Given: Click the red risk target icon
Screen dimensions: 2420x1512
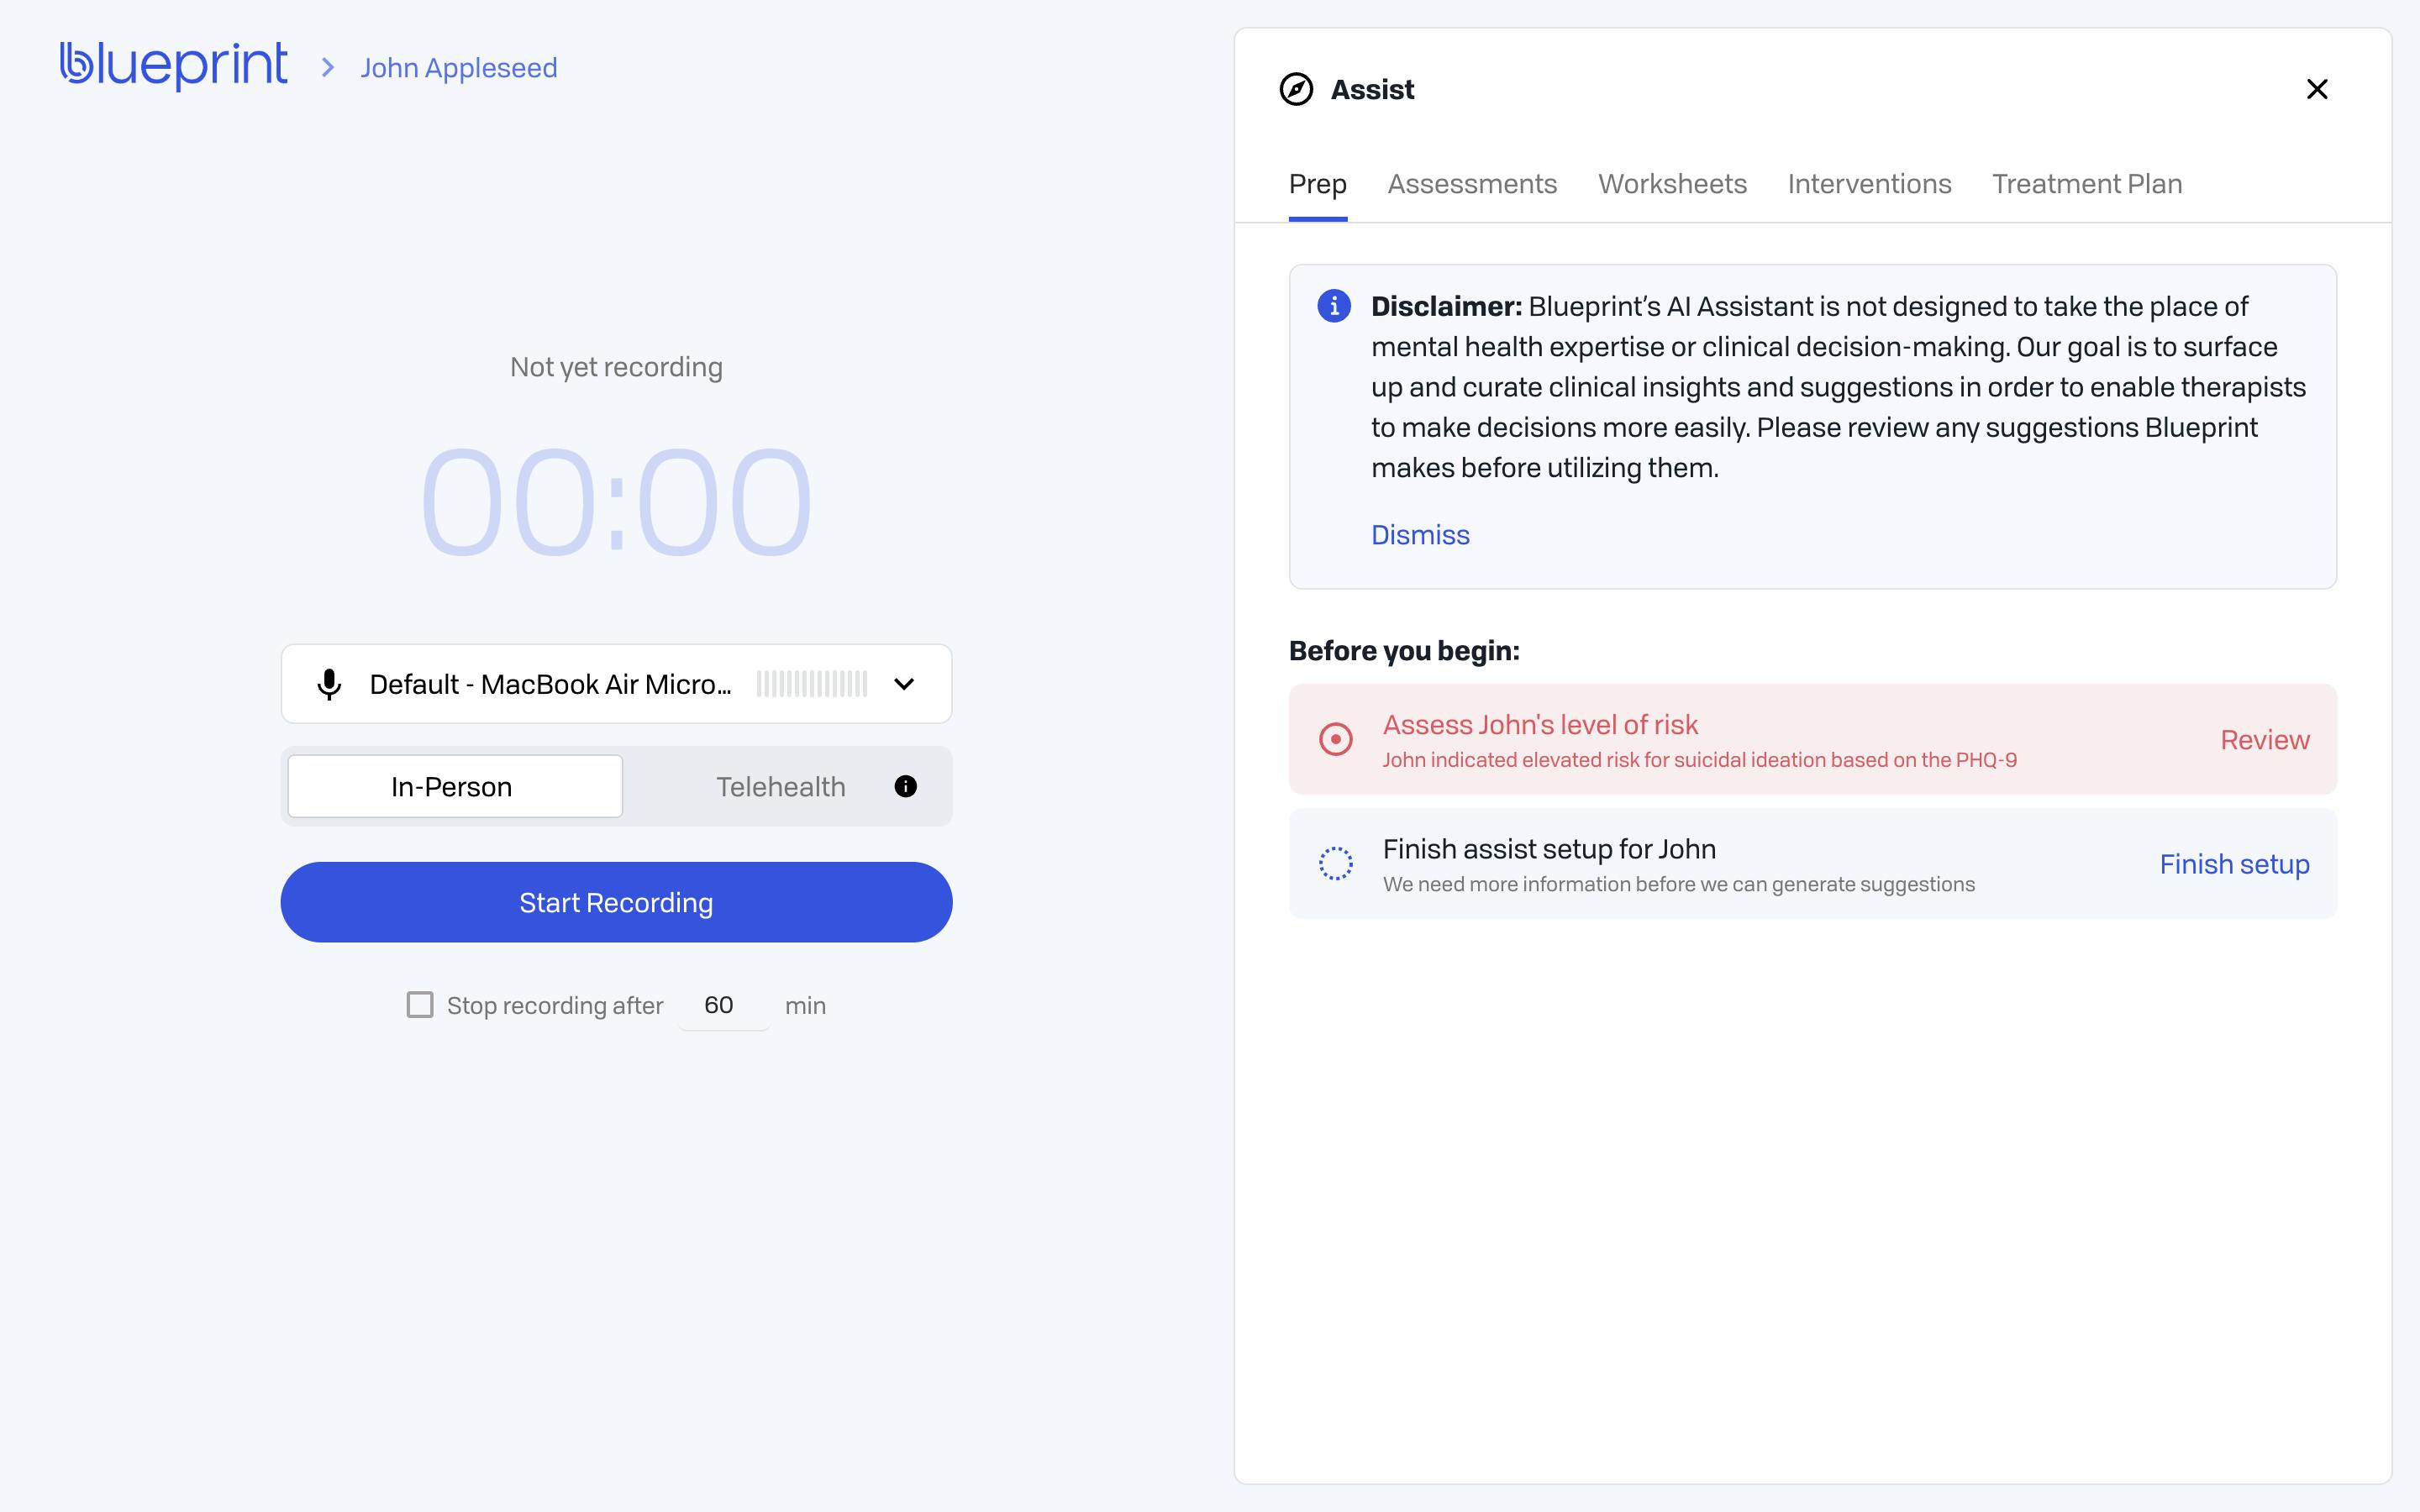Looking at the screenshot, I should [1335, 739].
